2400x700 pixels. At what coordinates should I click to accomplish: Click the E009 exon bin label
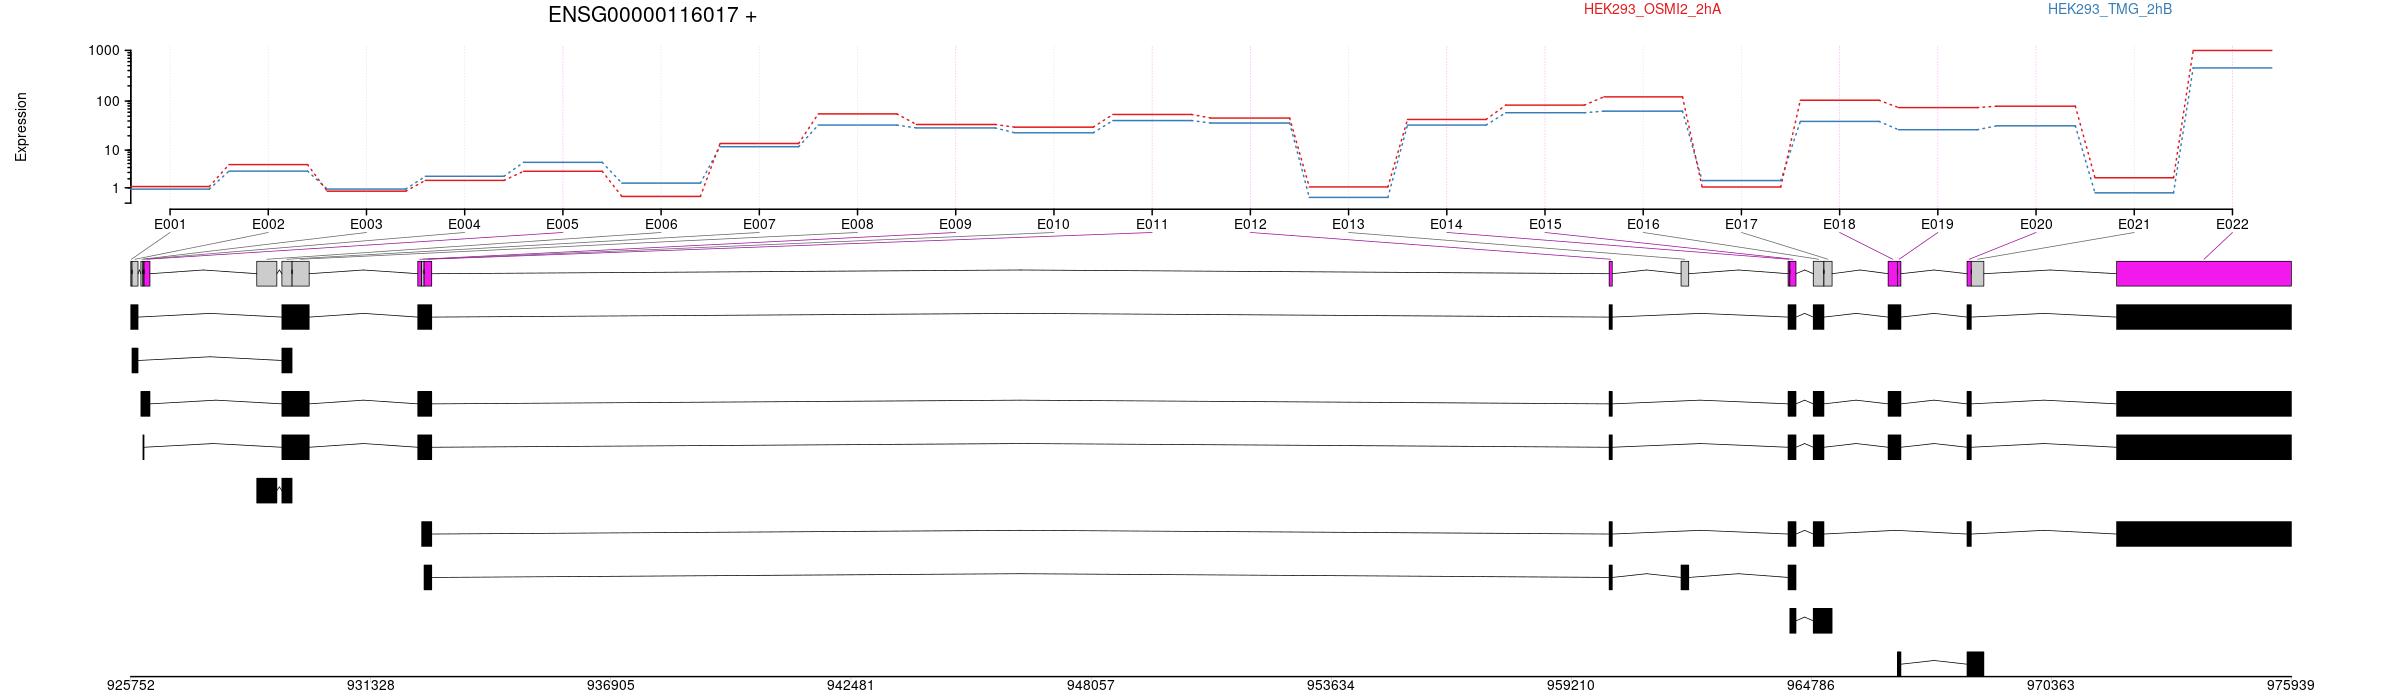click(955, 224)
